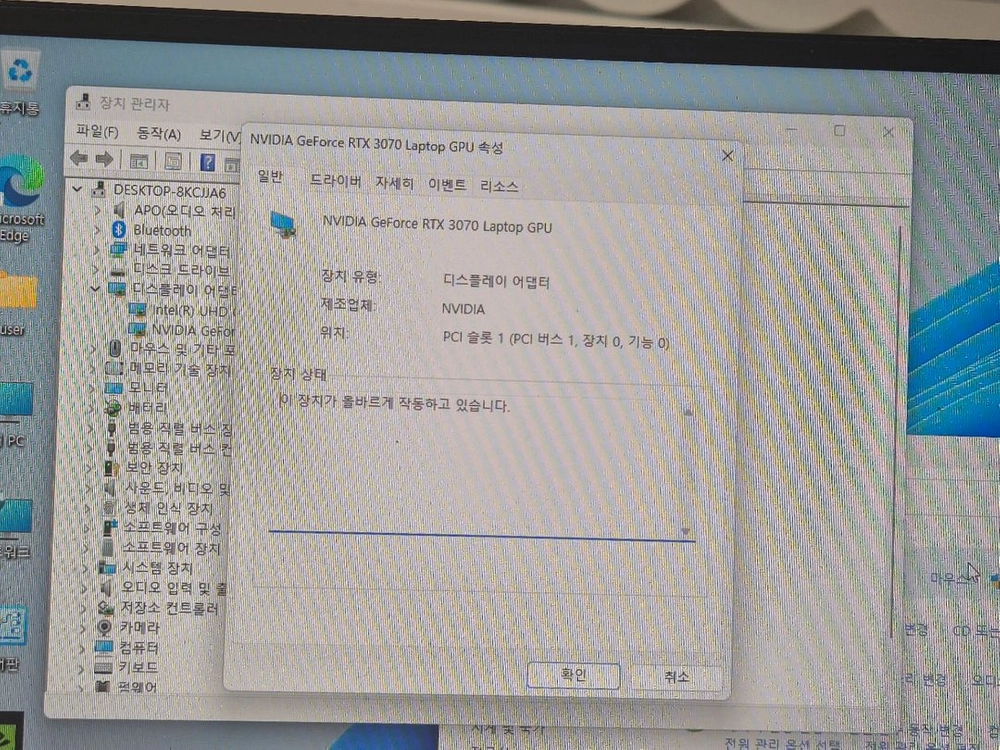Expand the 소프트웨어 장치 category
The width and height of the screenshot is (1000, 750).
click(85, 548)
